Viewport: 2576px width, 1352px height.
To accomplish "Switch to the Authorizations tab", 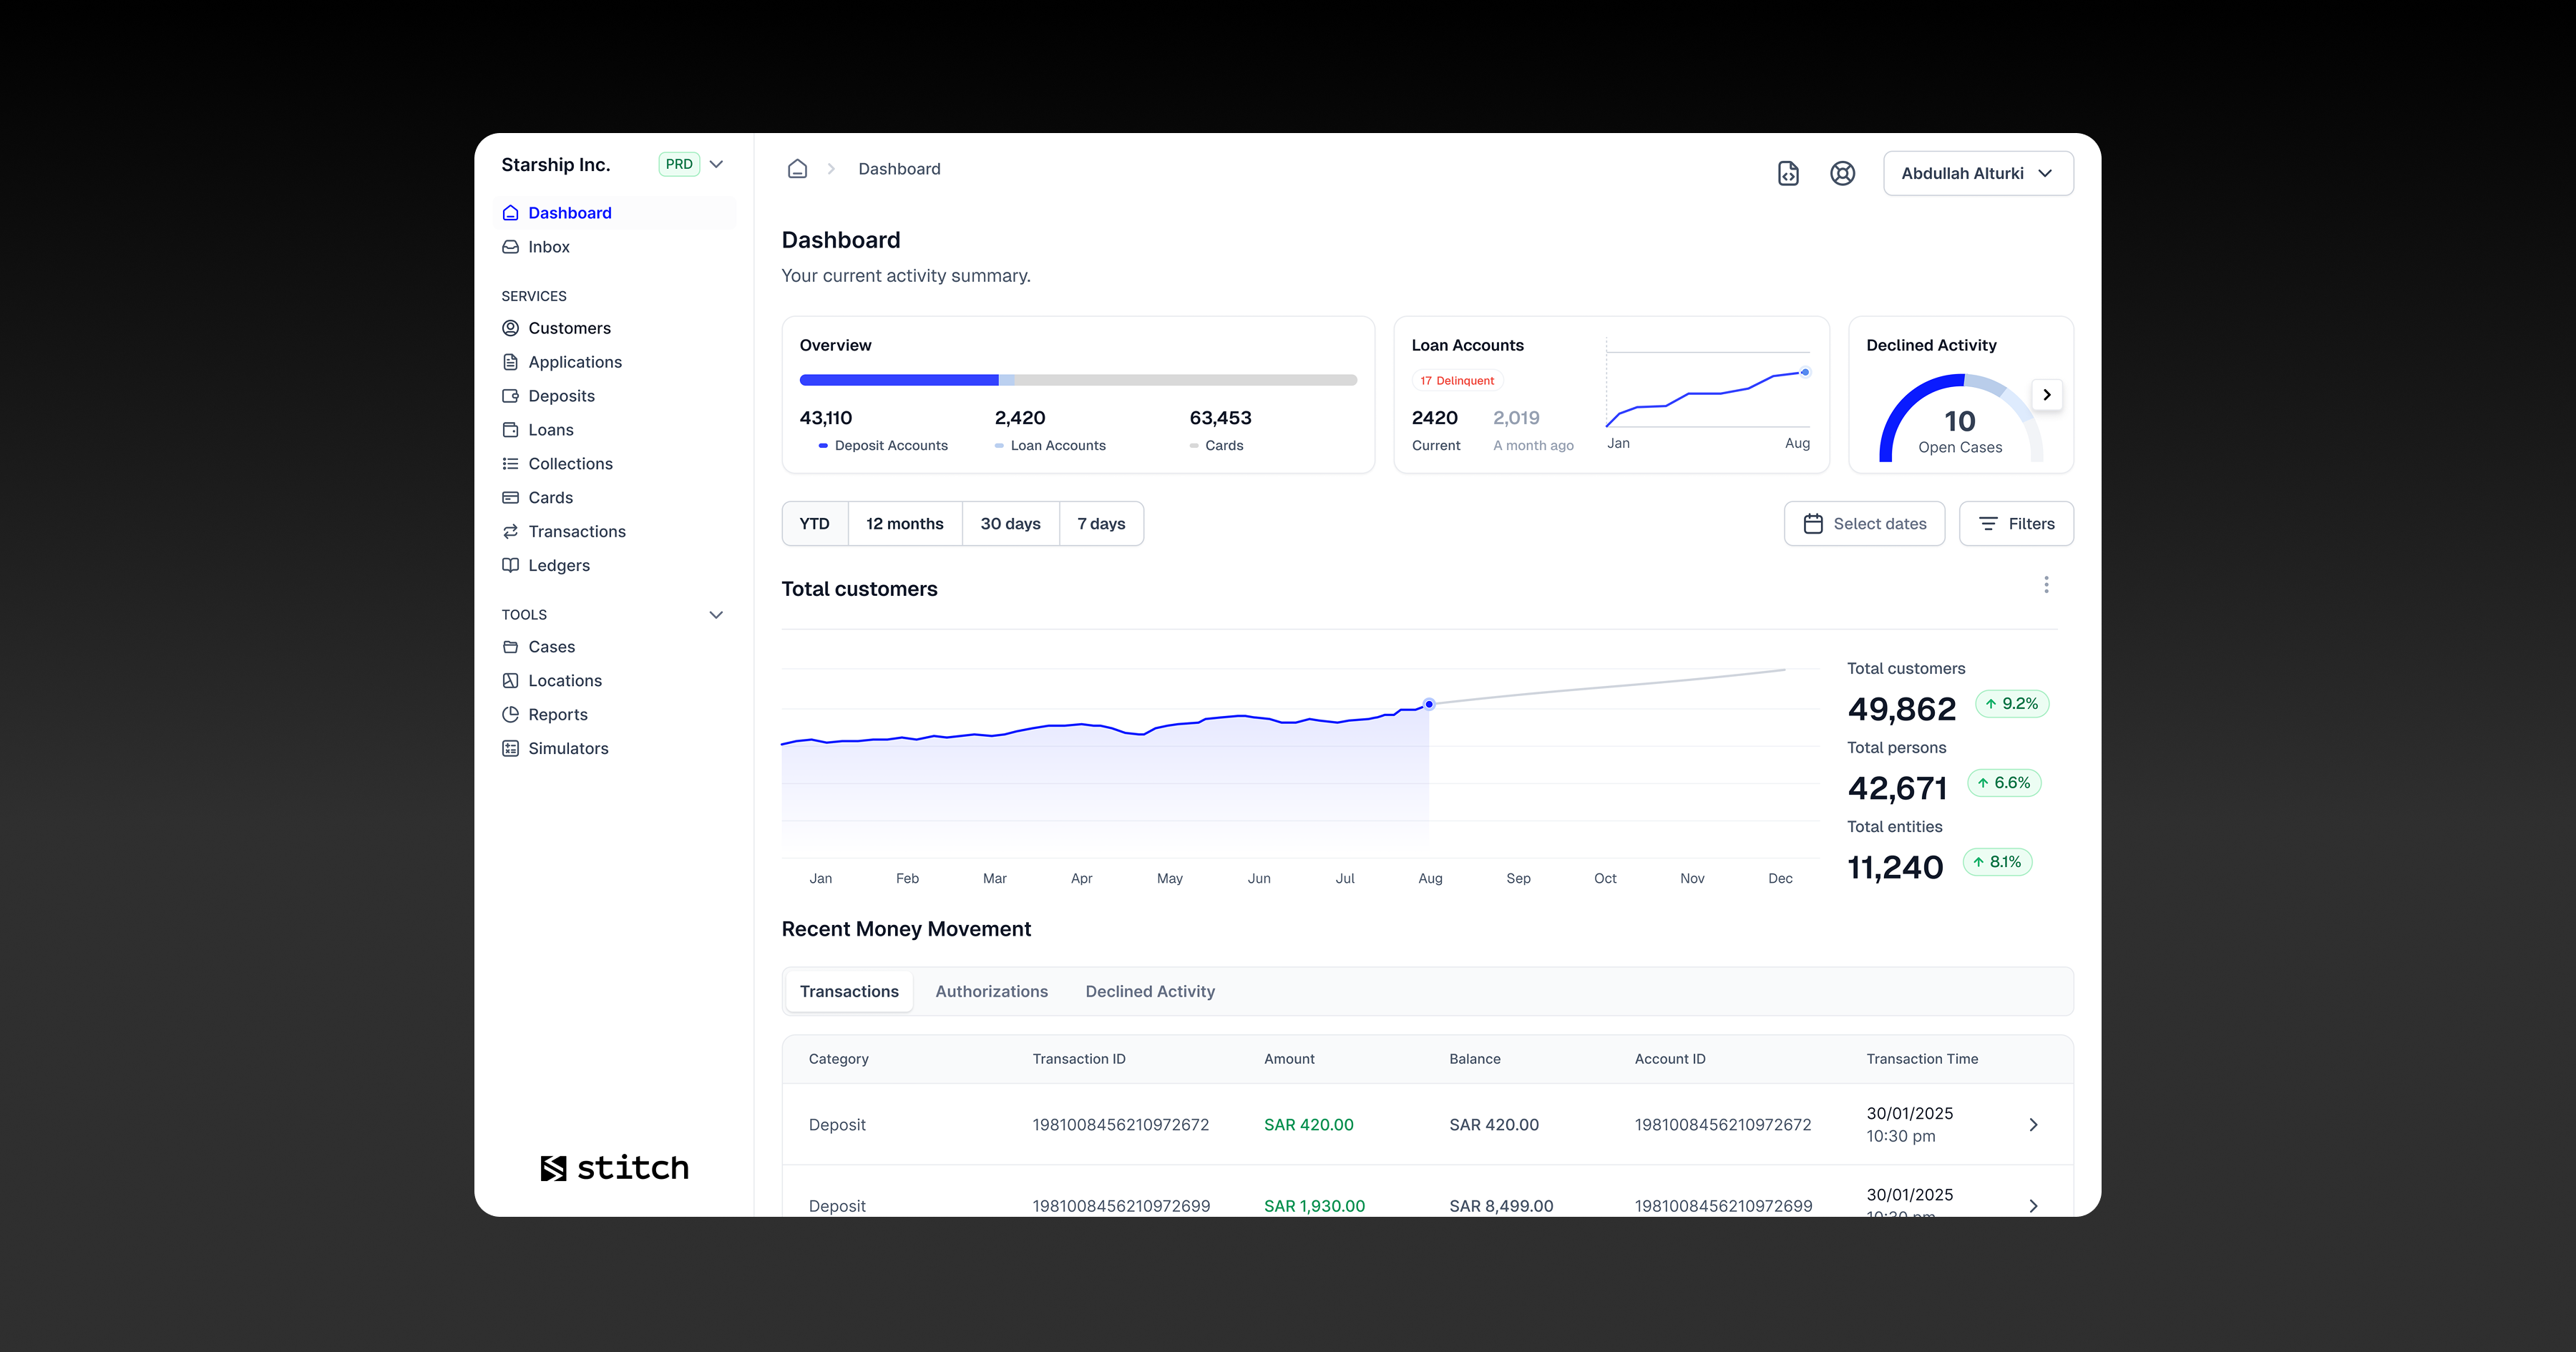I will click(x=991, y=991).
